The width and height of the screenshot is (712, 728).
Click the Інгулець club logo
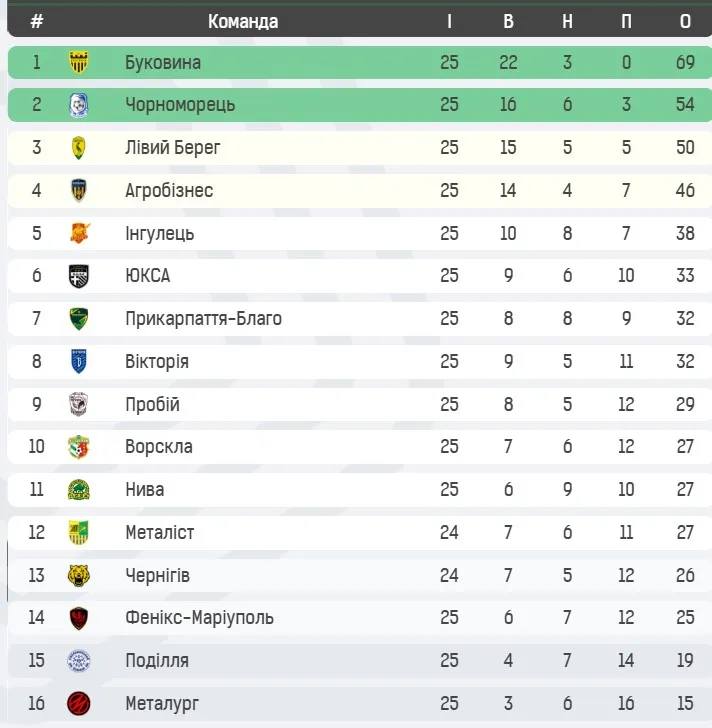click(78, 233)
